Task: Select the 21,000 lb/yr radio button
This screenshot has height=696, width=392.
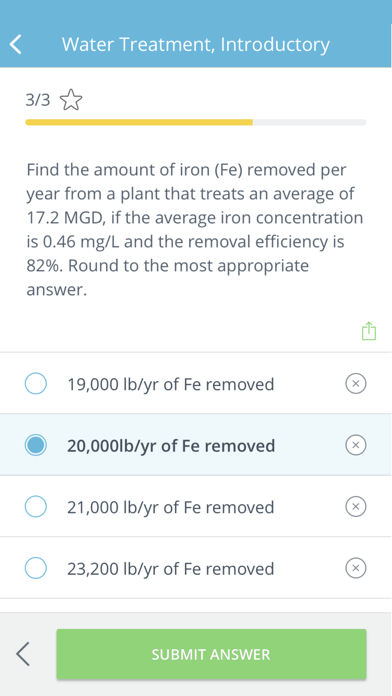Action: pos(36,506)
